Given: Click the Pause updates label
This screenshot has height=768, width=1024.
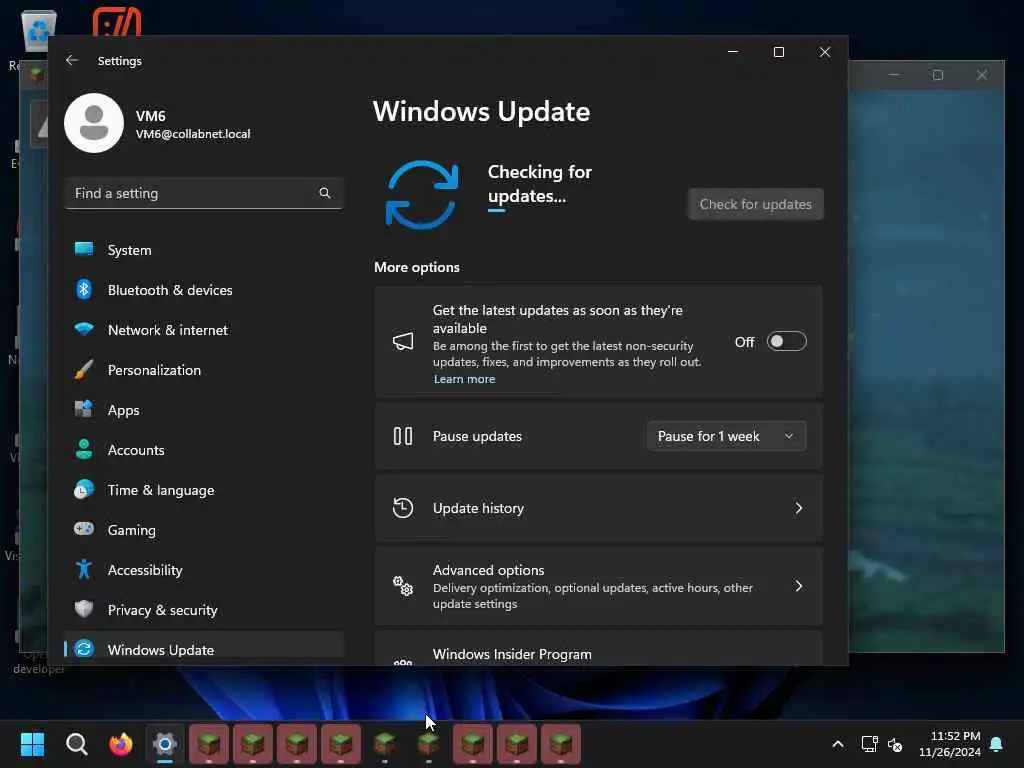Looking at the screenshot, I should tap(477, 436).
